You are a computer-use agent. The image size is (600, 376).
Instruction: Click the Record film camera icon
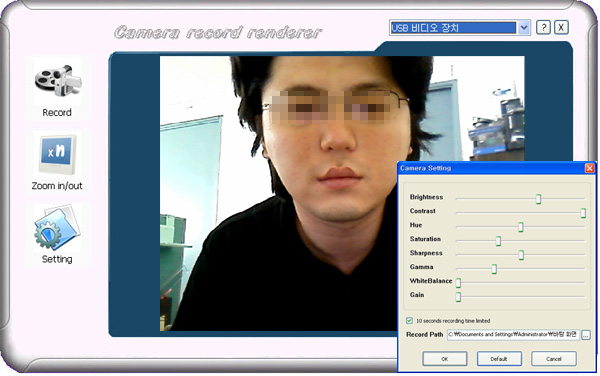point(57,81)
